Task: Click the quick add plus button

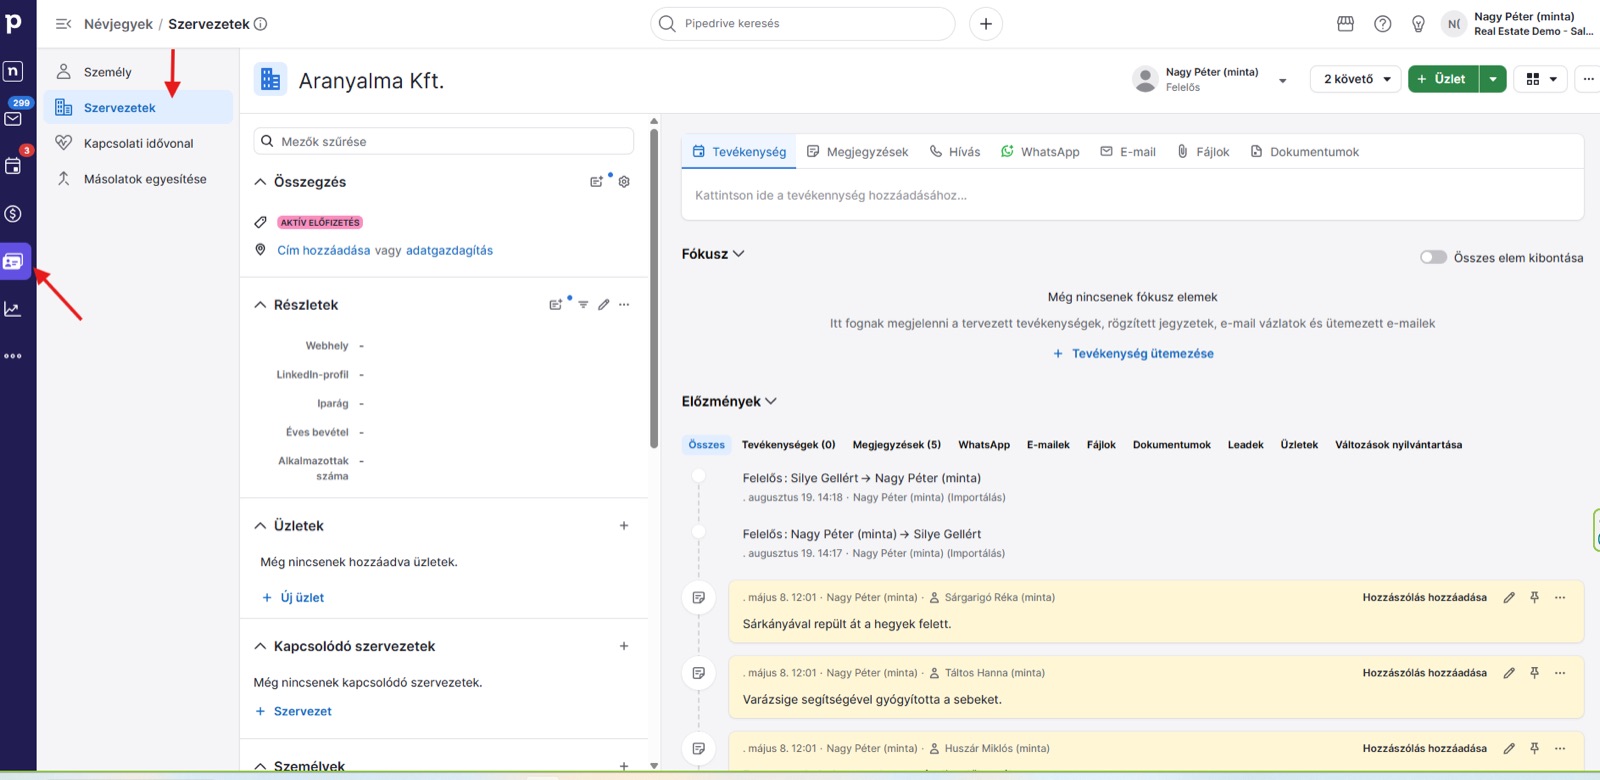Action: tap(986, 24)
